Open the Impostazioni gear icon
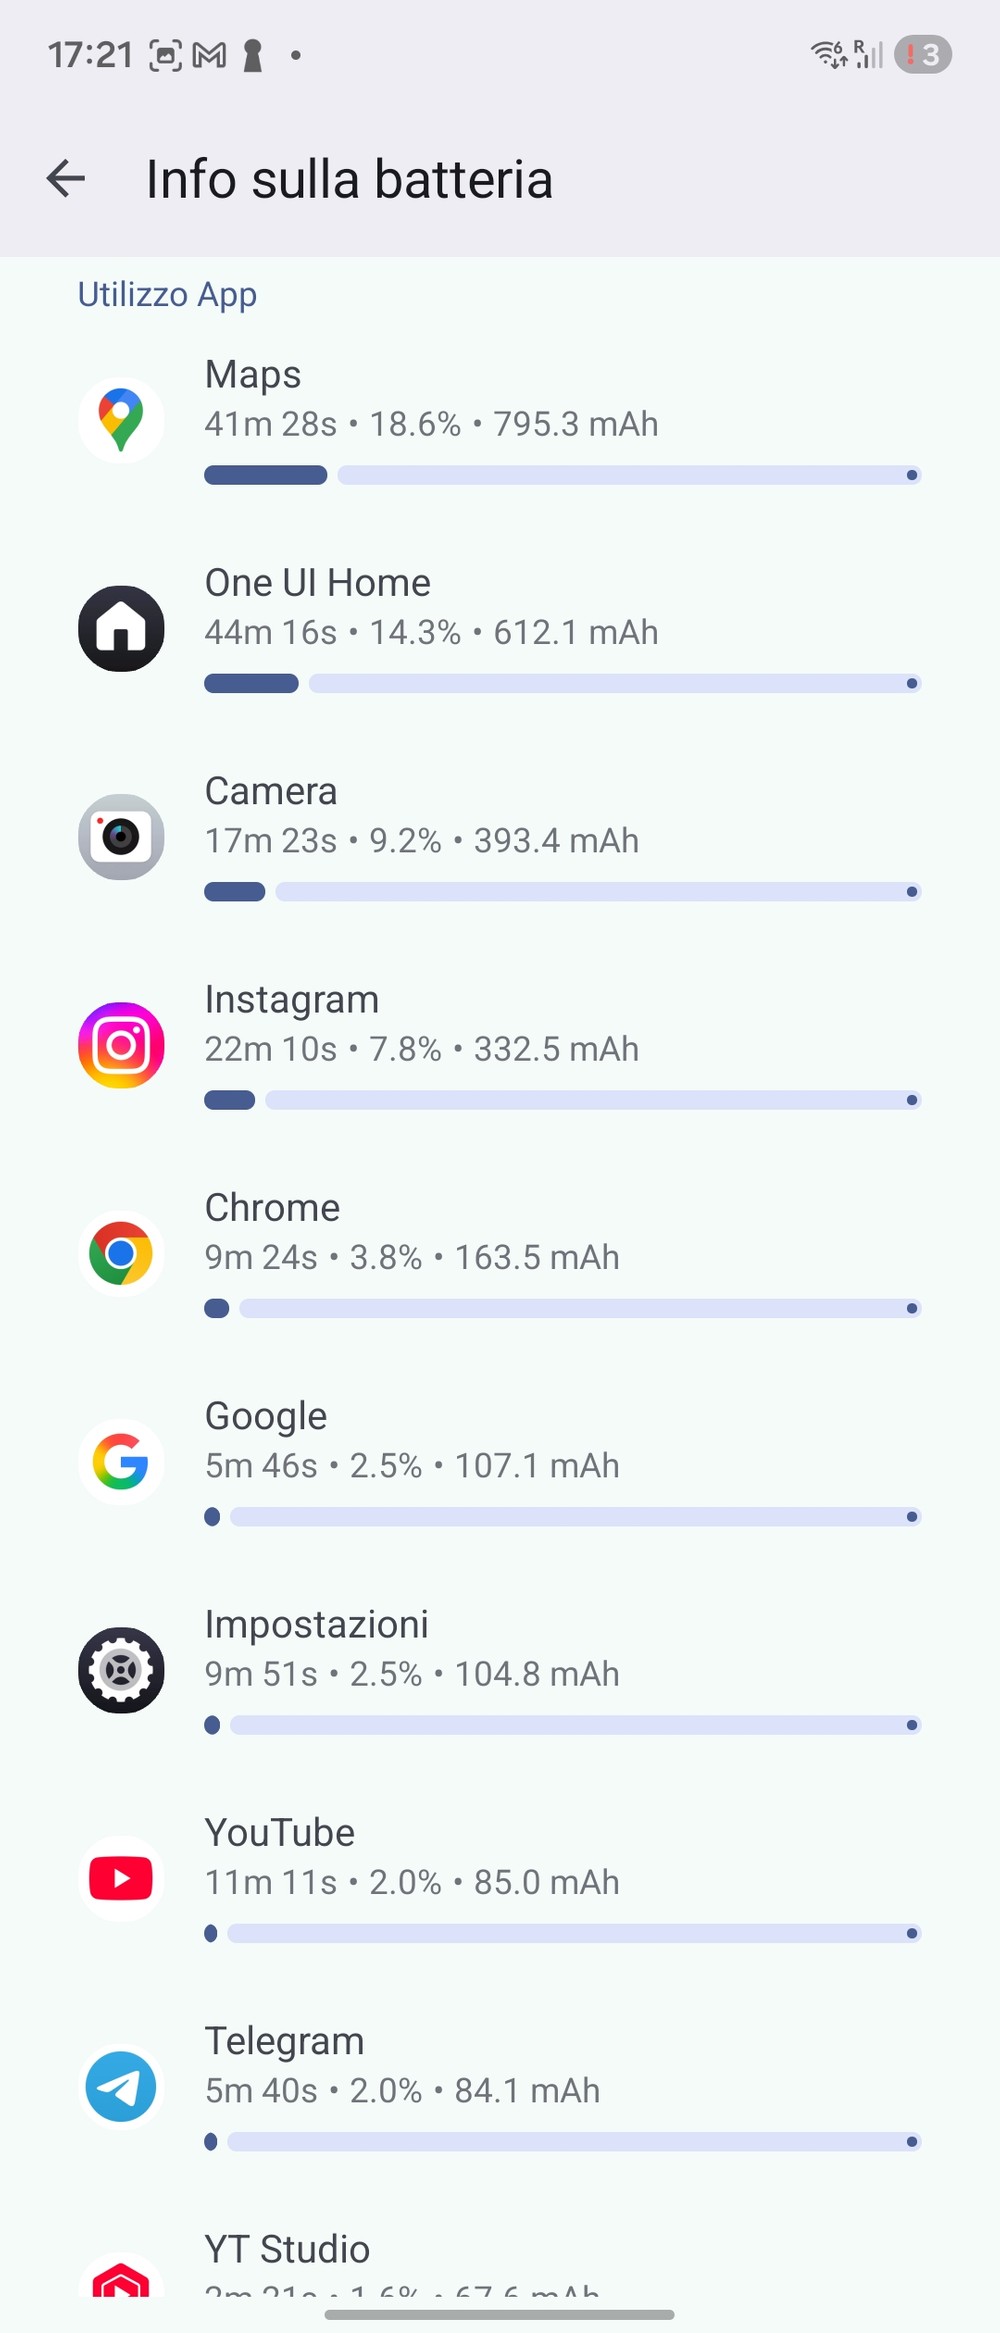The image size is (1000, 2333). pos(121,1670)
